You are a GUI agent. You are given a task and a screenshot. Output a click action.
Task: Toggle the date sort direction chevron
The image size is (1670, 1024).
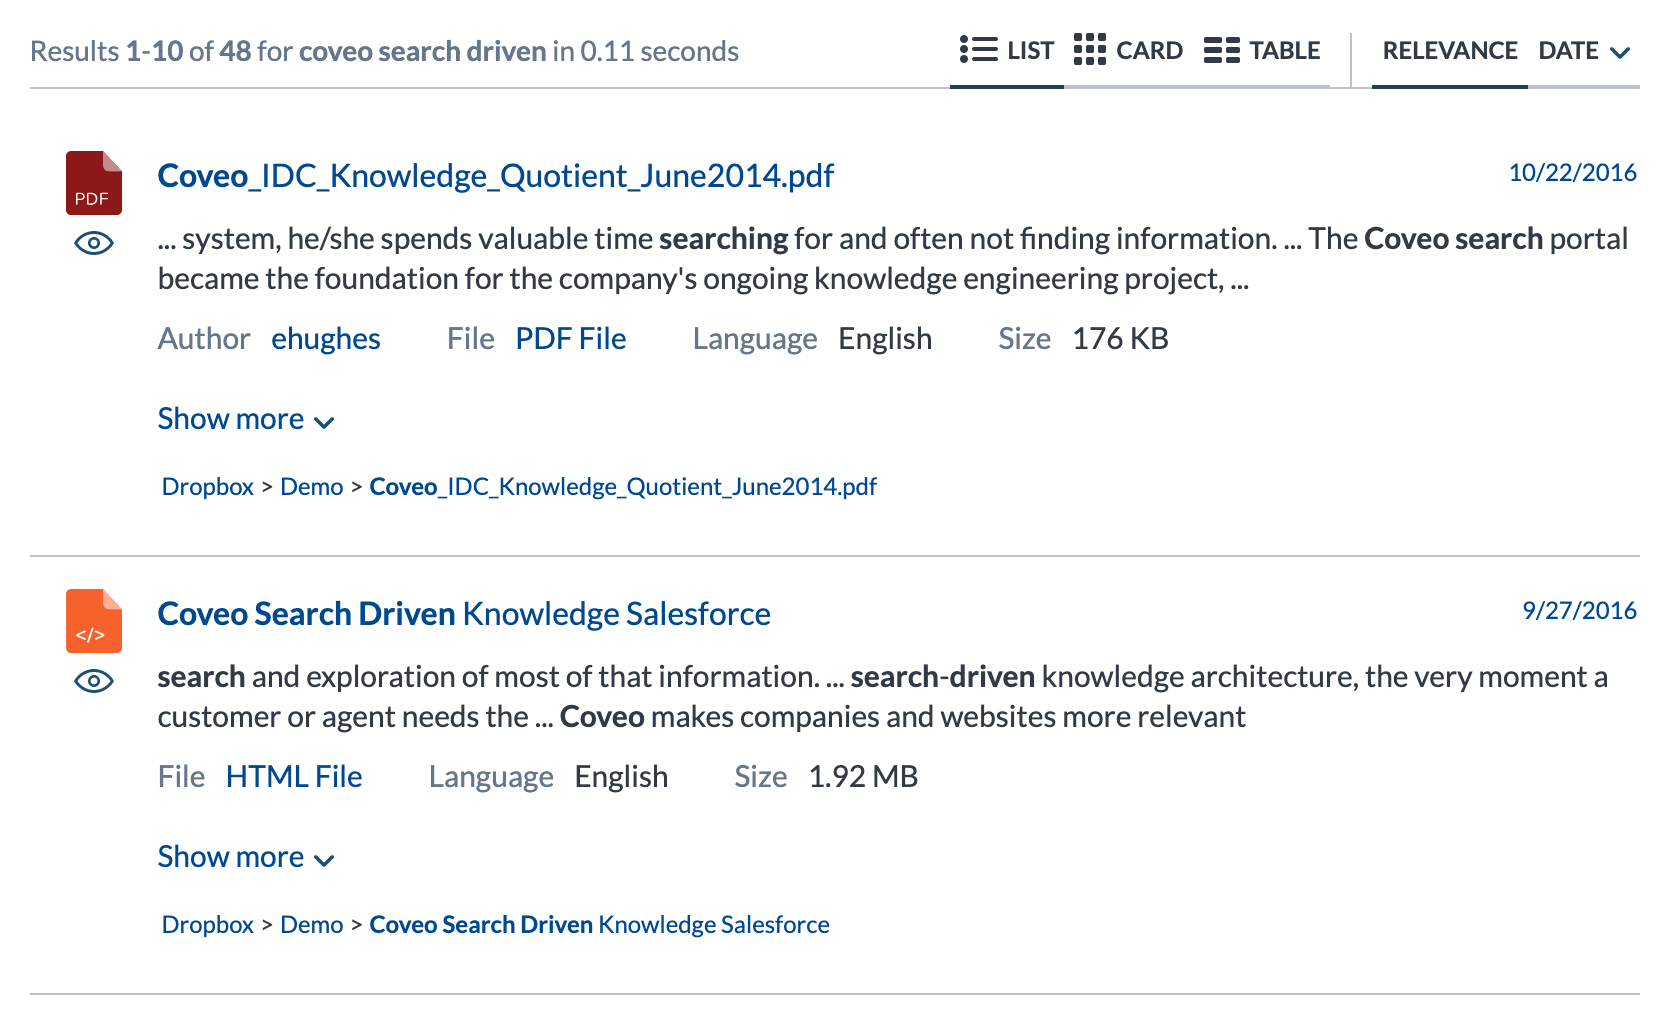[x=1620, y=53]
